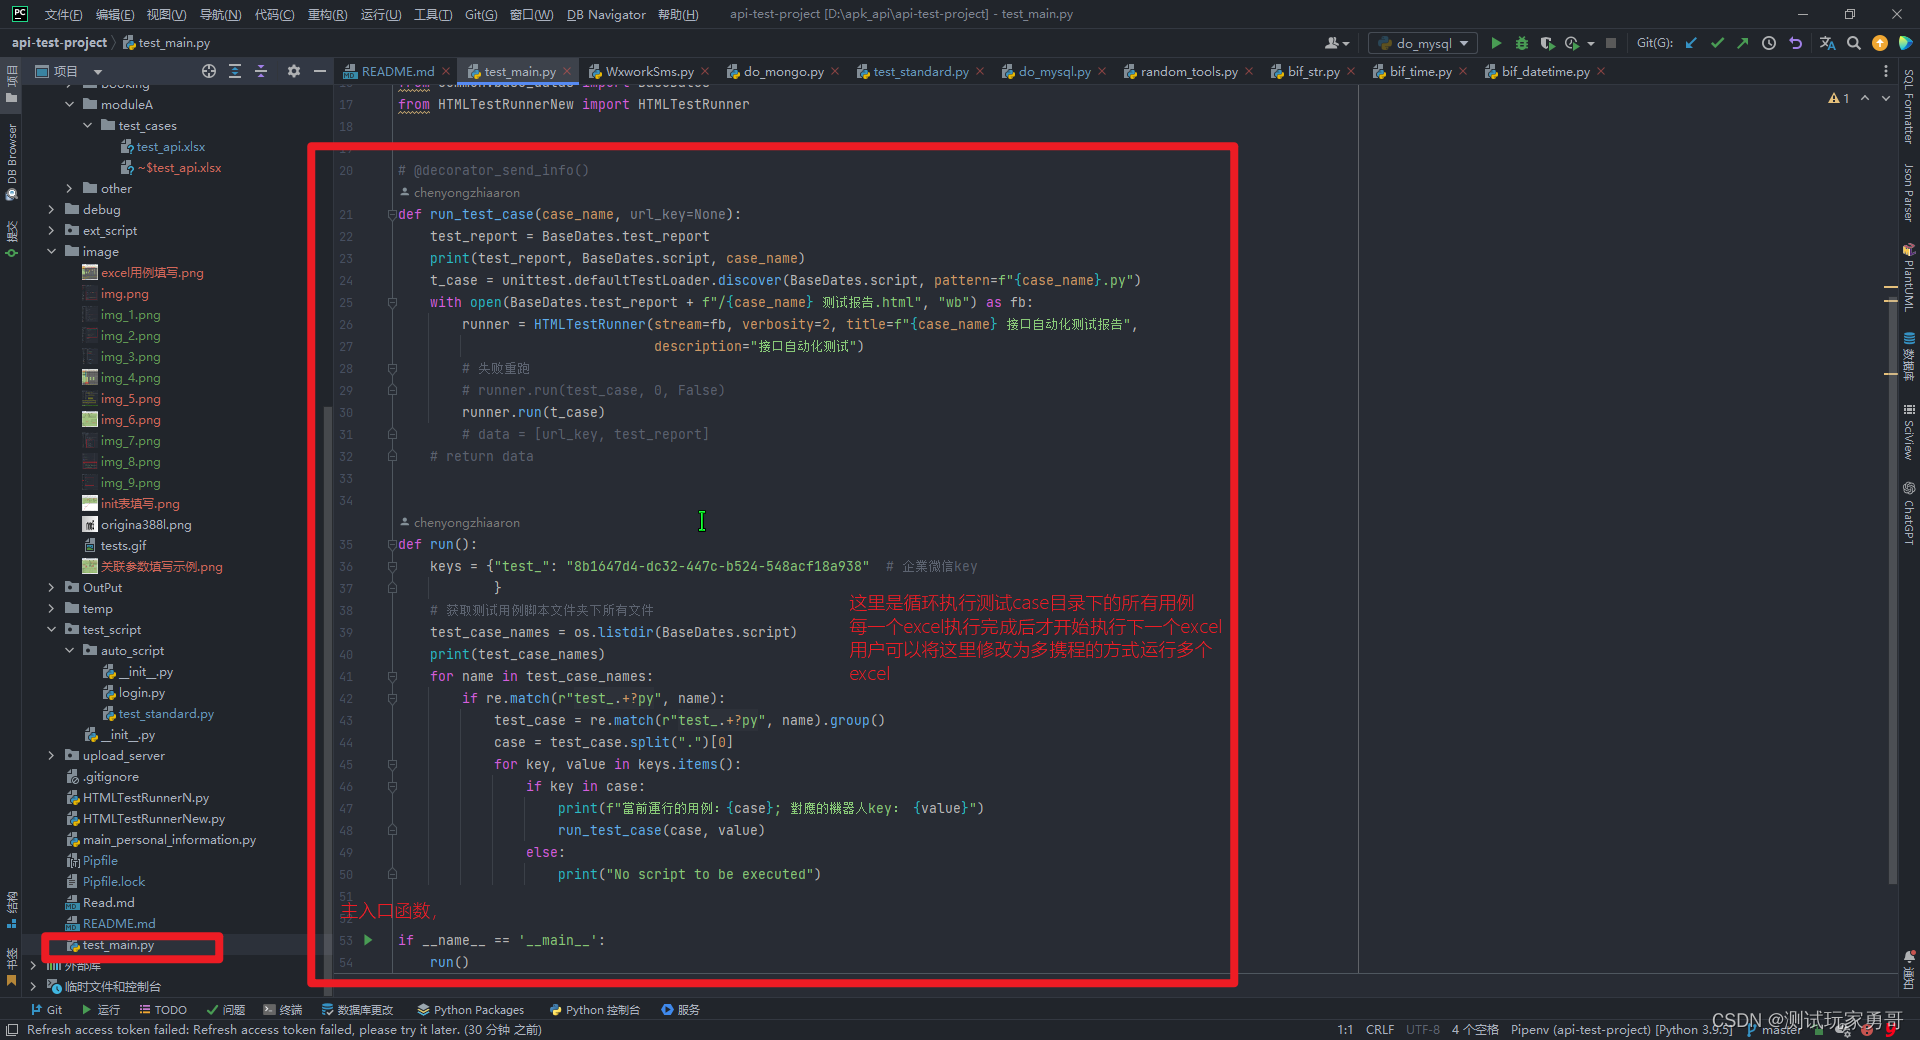Run the do_mysql configuration with the green play icon

[x=1496, y=43]
